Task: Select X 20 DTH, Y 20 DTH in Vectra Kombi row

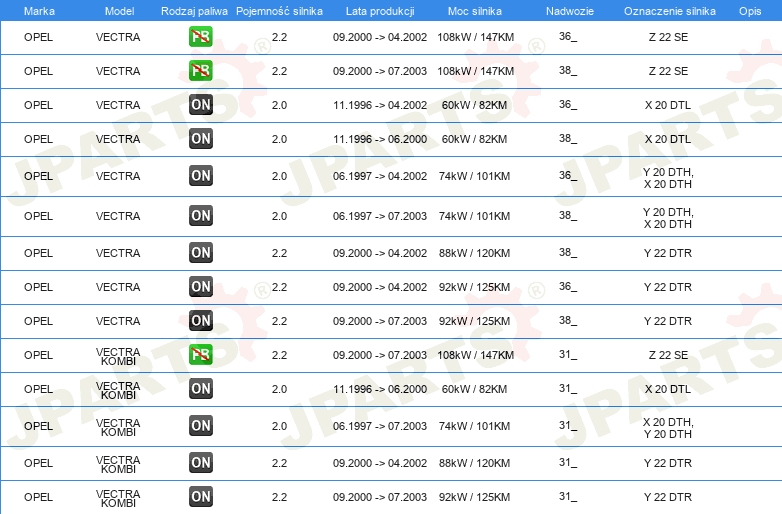Action: point(668,428)
